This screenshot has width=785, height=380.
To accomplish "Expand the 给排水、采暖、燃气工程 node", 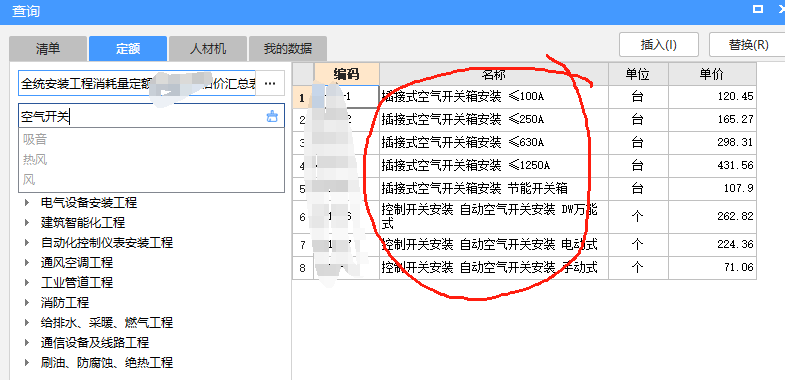I will (x=27, y=322).
